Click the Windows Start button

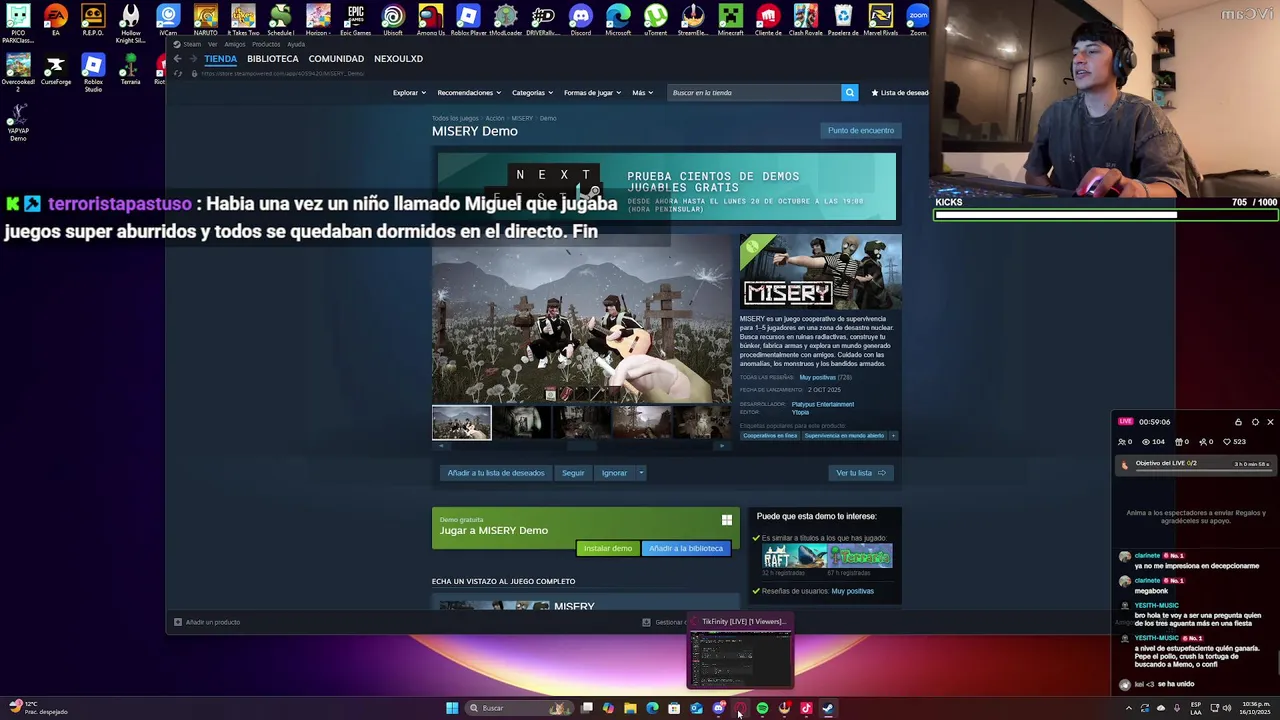(452, 708)
